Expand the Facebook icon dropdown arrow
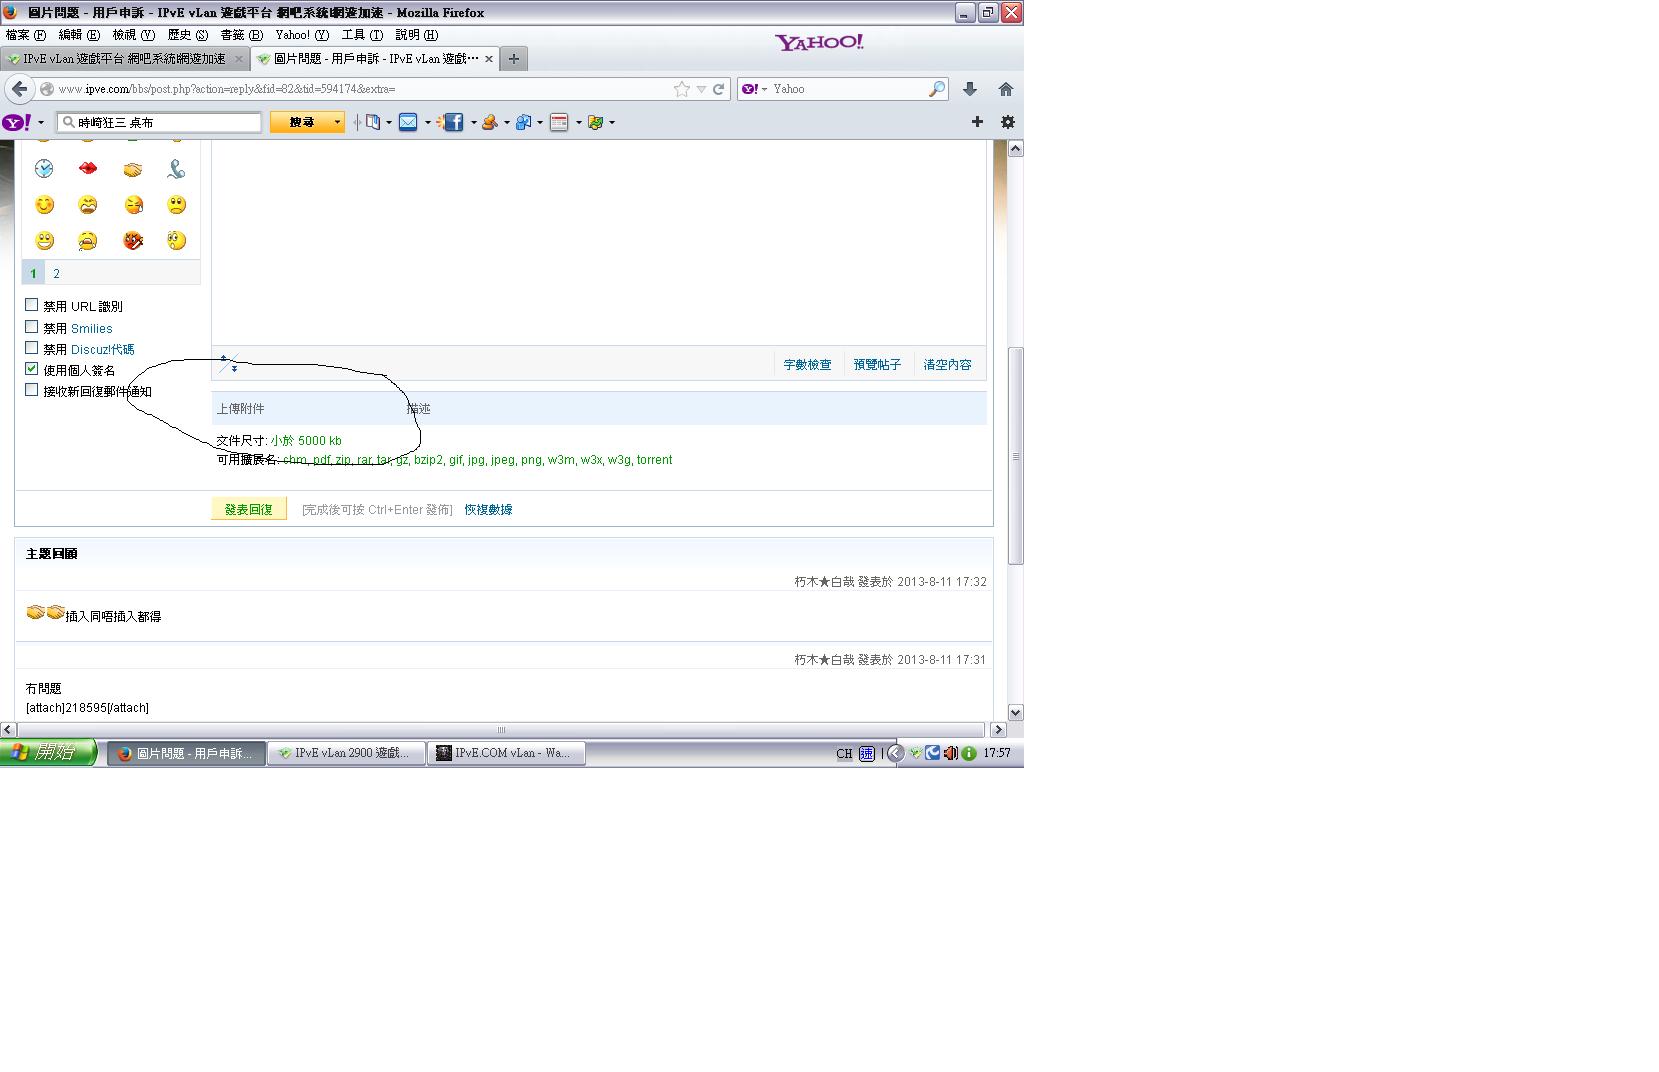Image resolution: width=1659 pixels, height=1072 pixels. (473, 123)
